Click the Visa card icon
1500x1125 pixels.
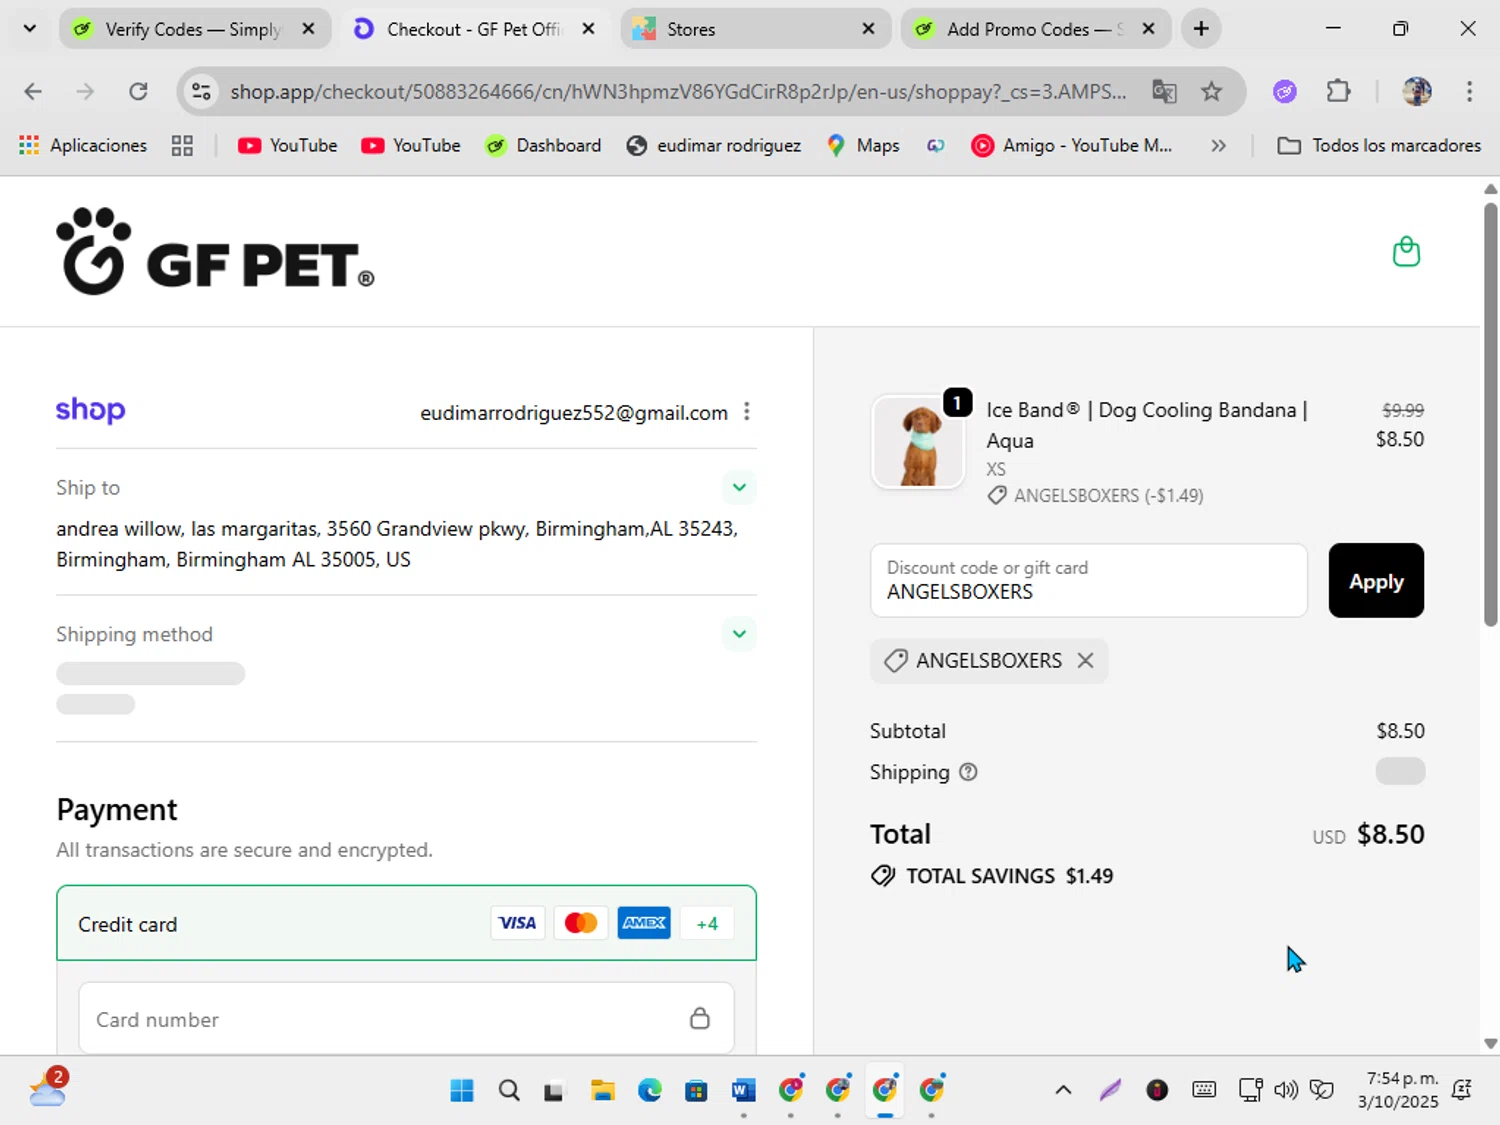(517, 923)
